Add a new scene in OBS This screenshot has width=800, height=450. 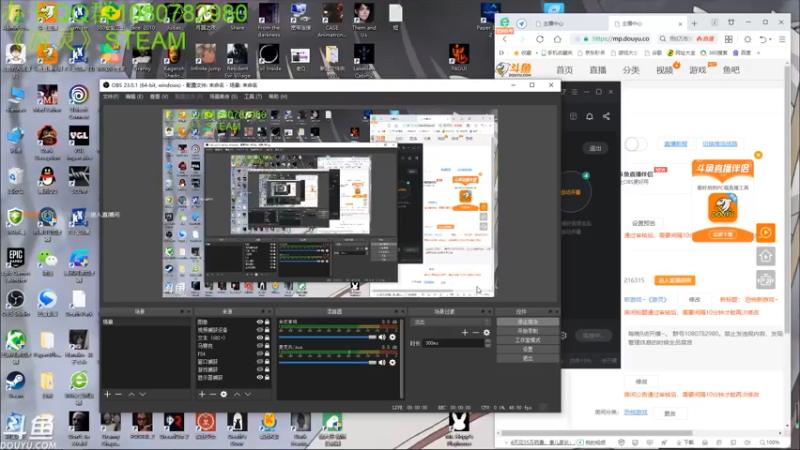pos(107,394)
